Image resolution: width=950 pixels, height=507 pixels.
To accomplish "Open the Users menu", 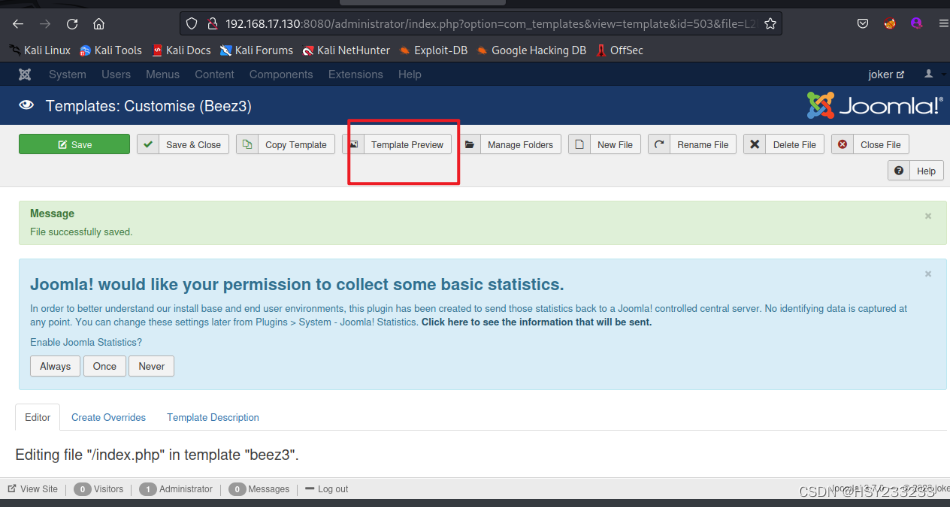I will 116,75.
